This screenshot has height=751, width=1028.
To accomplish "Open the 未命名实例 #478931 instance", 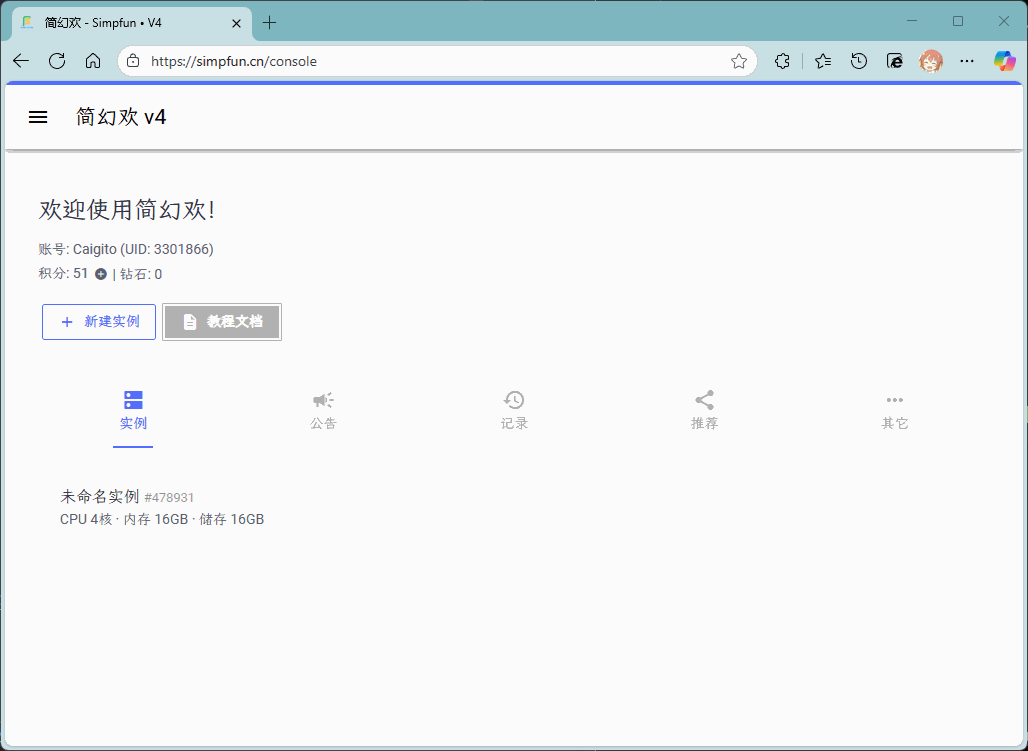I will click(127, 497).
